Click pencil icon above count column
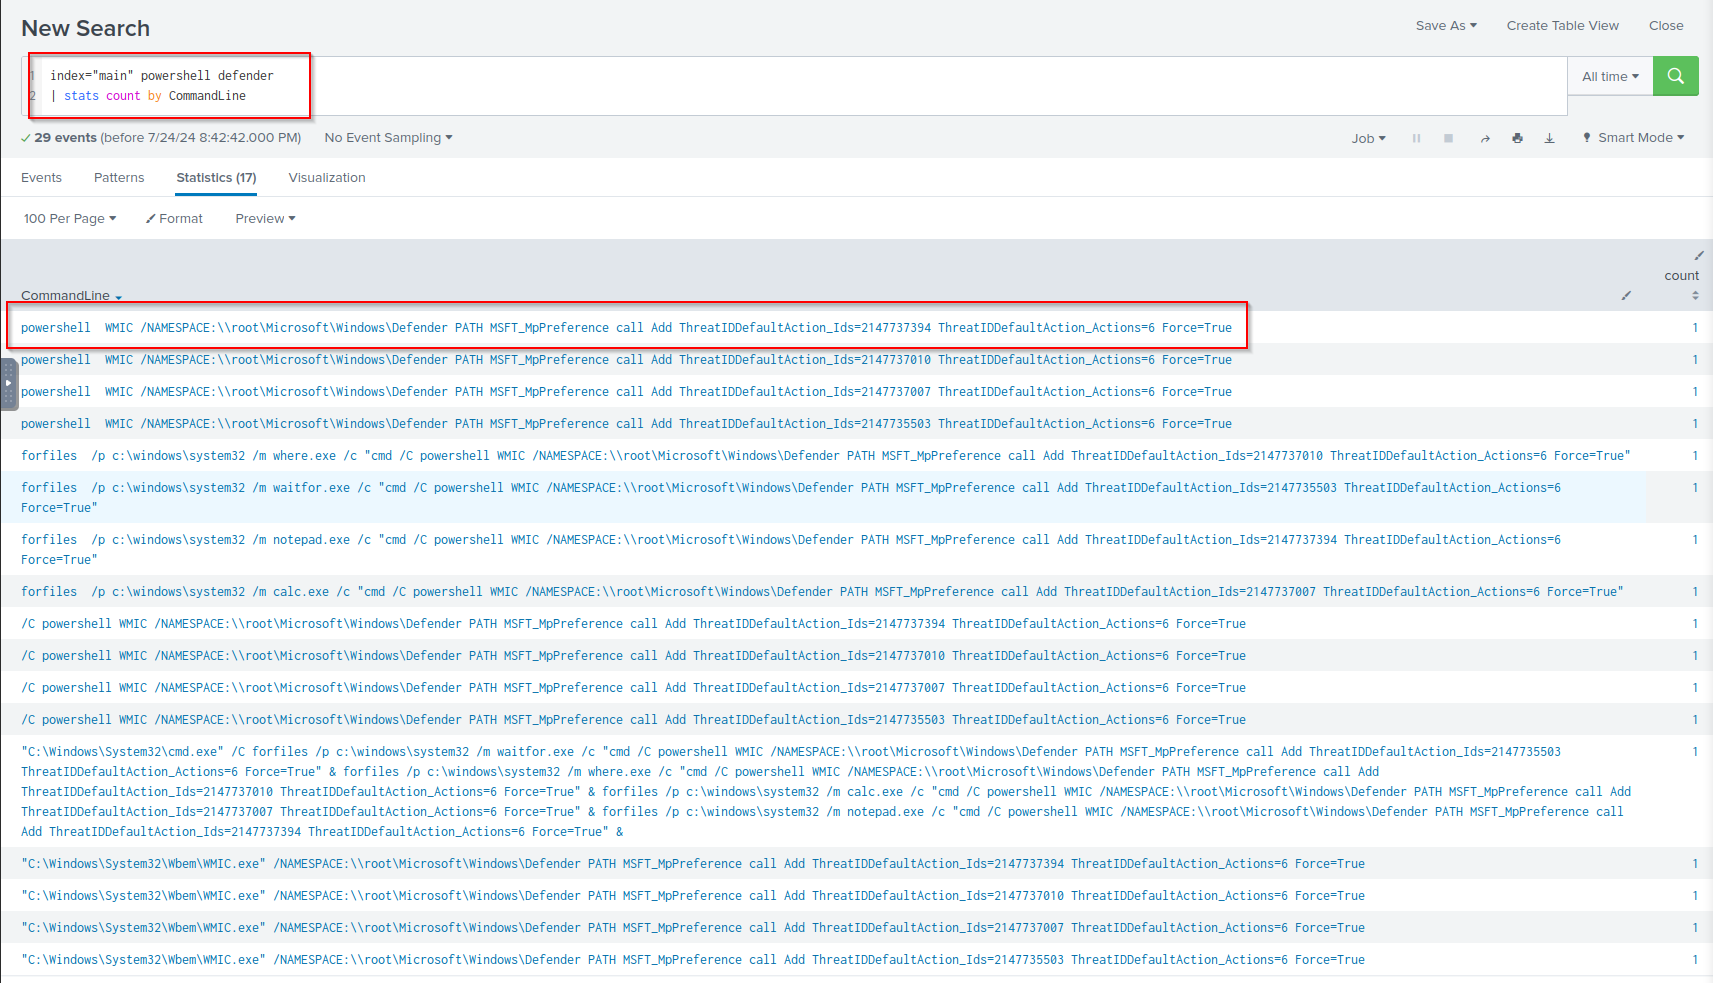 tap(1698, 256)
